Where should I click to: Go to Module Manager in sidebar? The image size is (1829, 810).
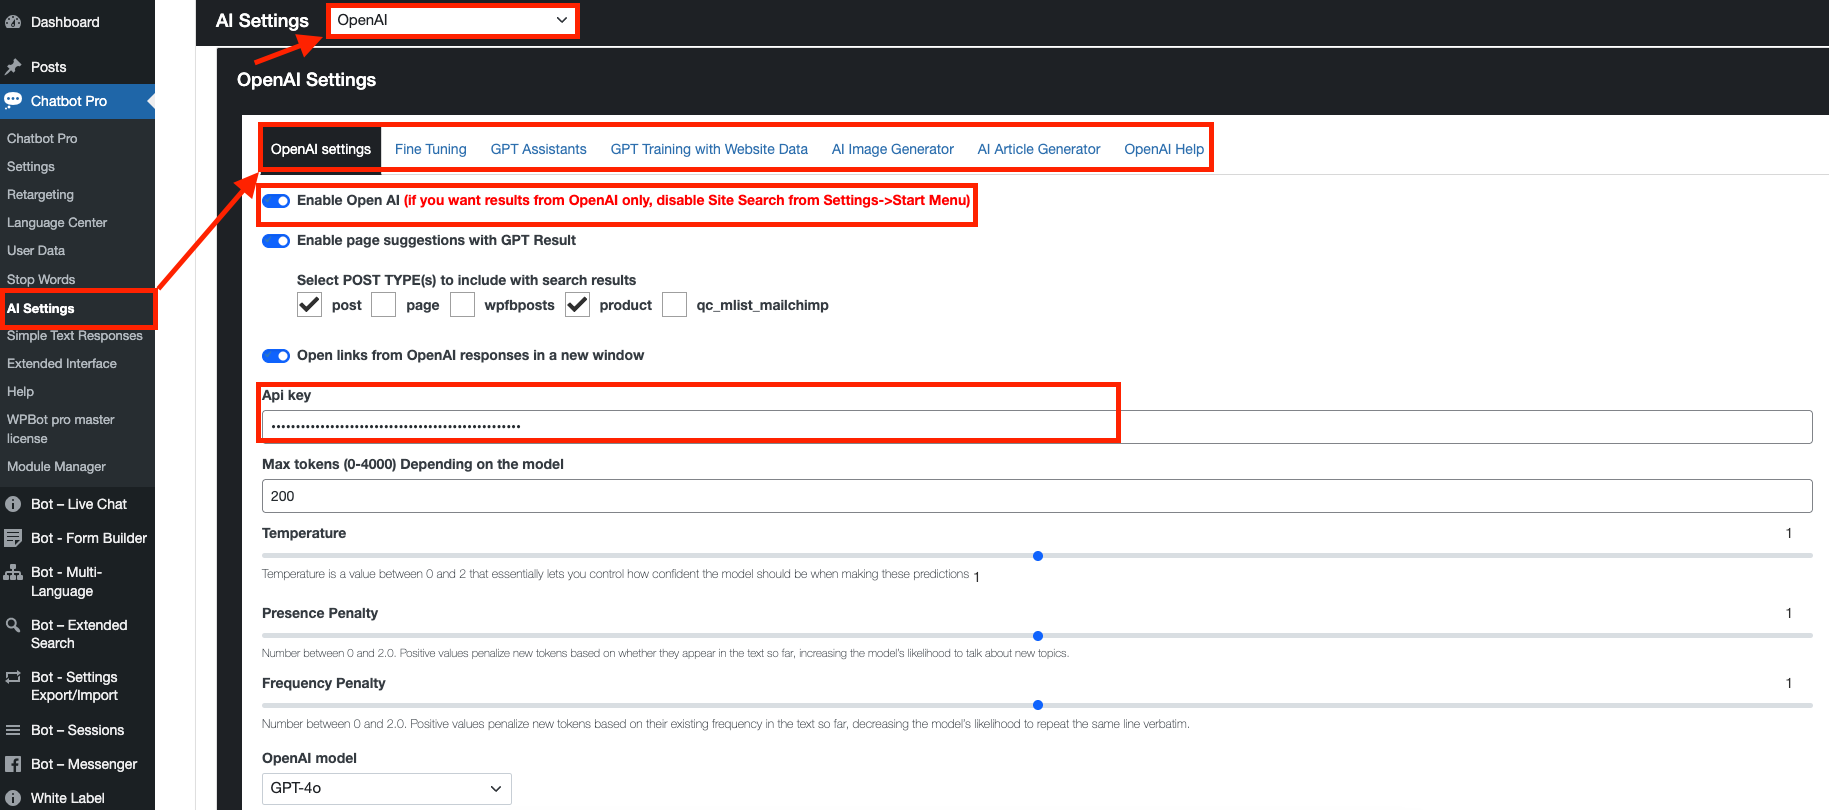click(56, 467)
